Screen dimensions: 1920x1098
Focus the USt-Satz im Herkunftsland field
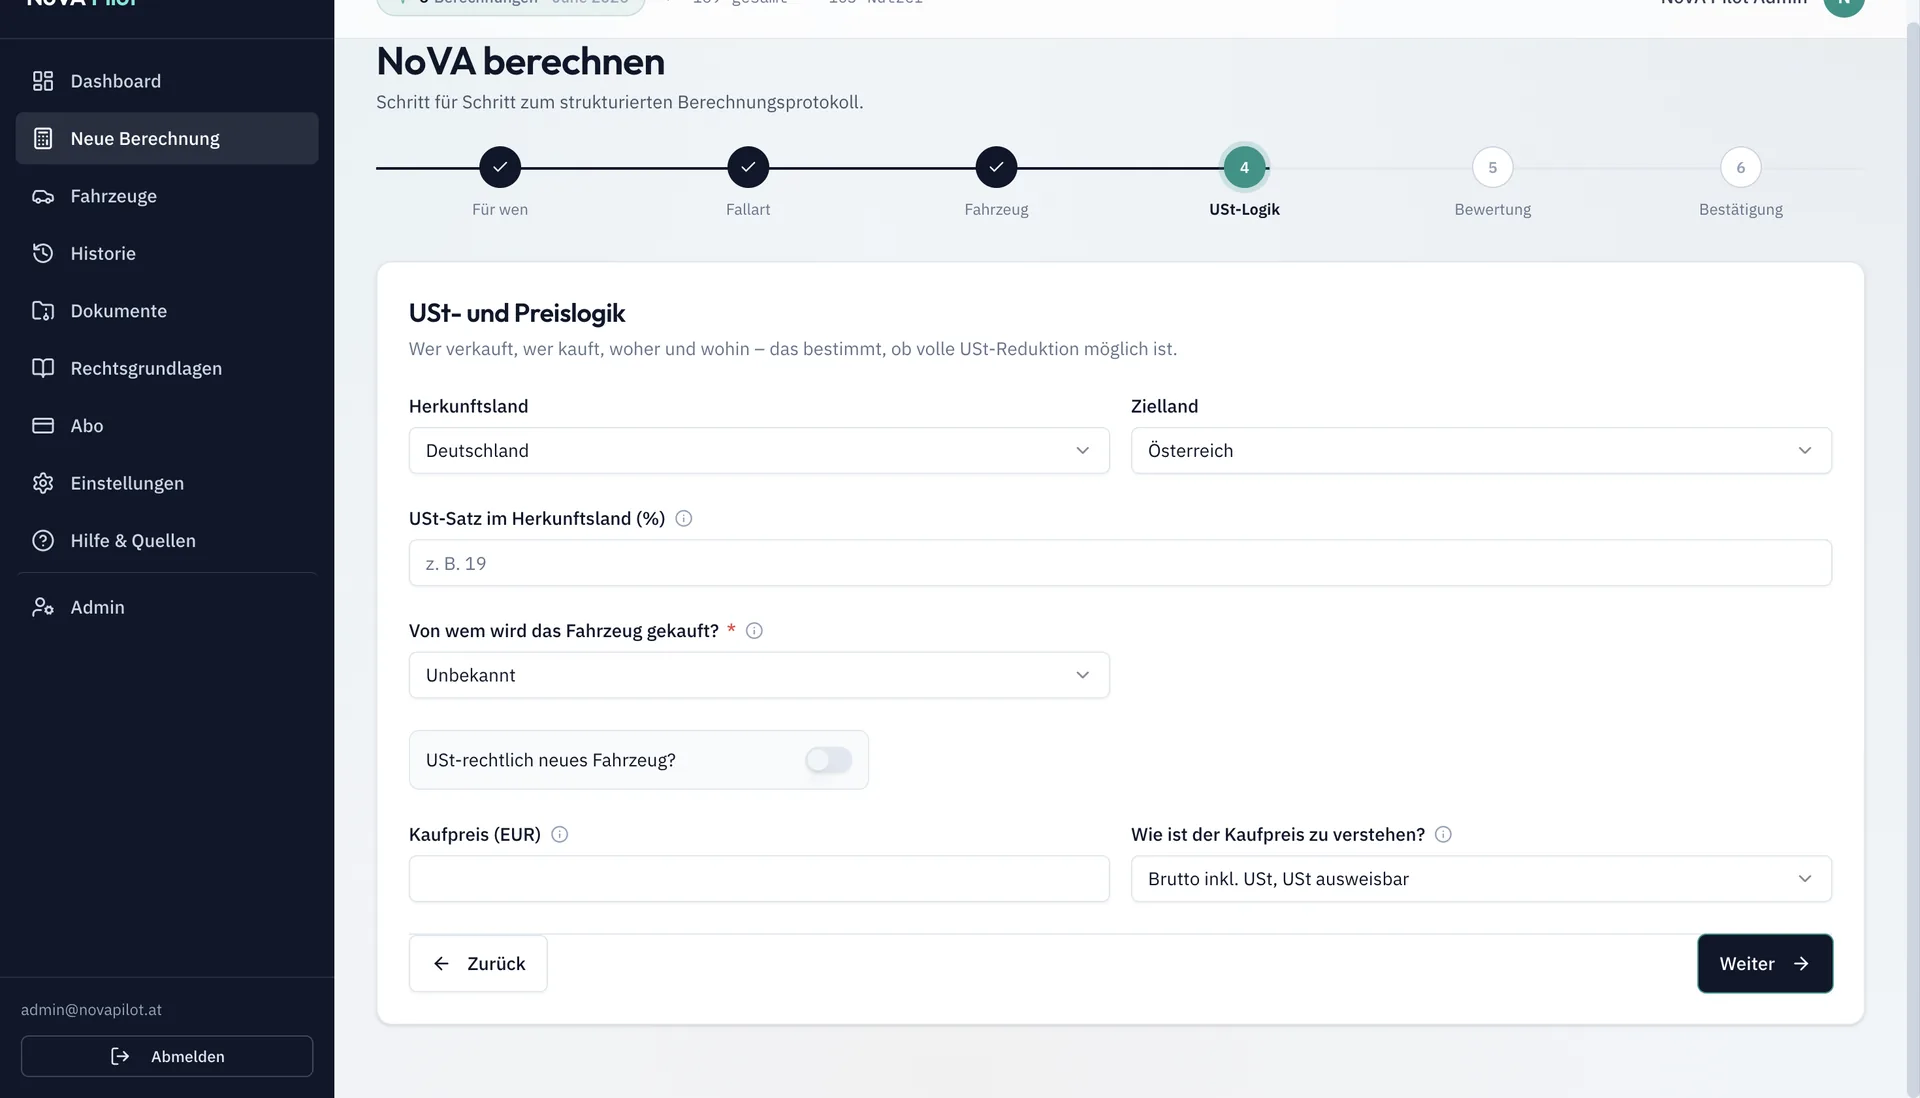(1120, 563)
